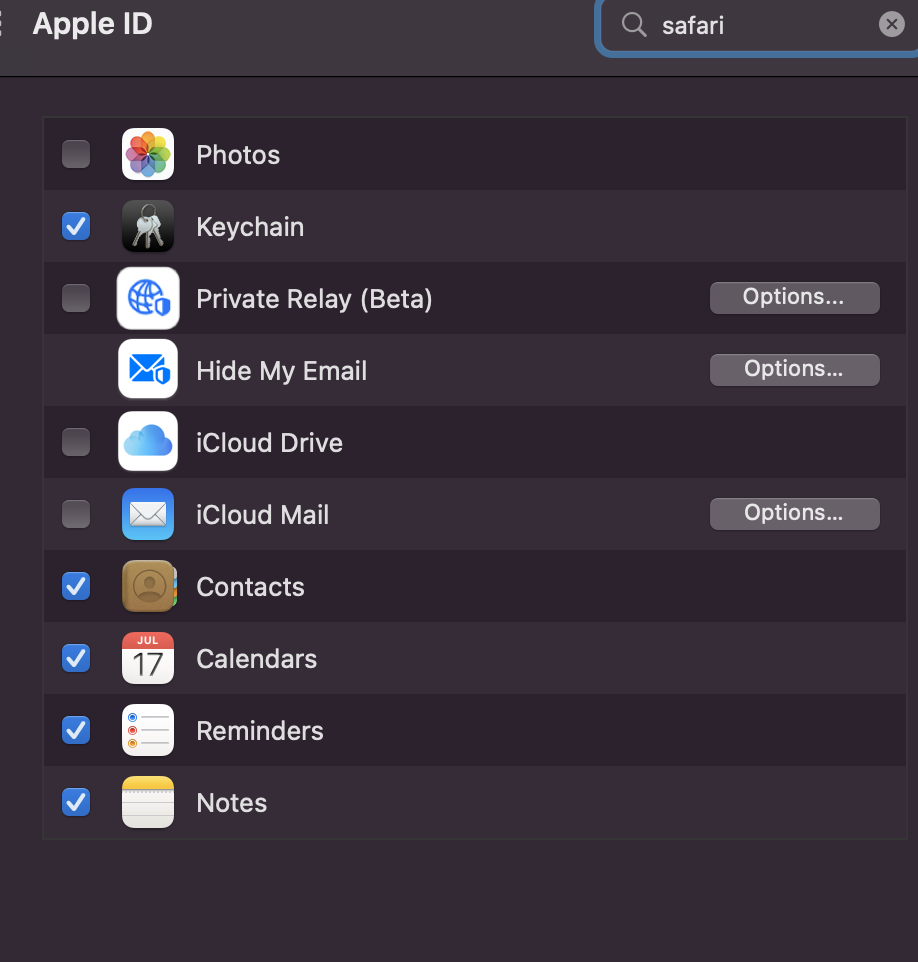Enable the iCloud Drive checkbox
Viewport: 918px width, 962px height.
[x=76, y=442]
